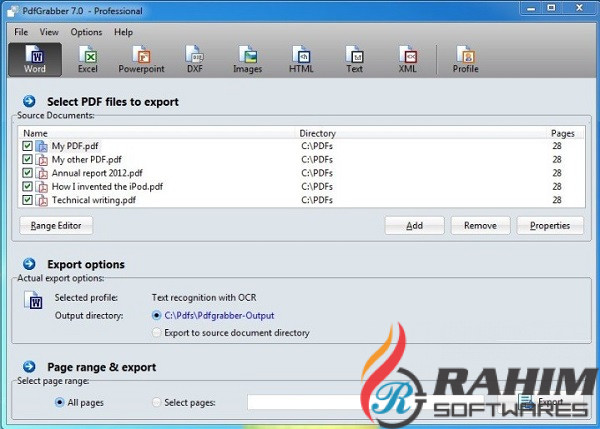Viewport: 600px width, 429px height.
Task: Open document Properties
Action: point(550,225)
